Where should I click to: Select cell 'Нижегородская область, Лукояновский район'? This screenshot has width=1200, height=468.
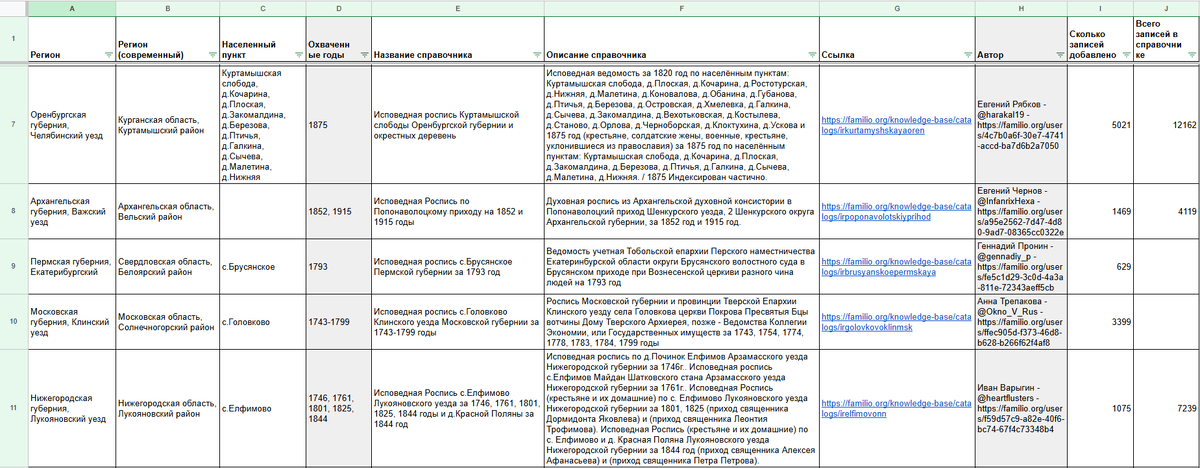167,409
